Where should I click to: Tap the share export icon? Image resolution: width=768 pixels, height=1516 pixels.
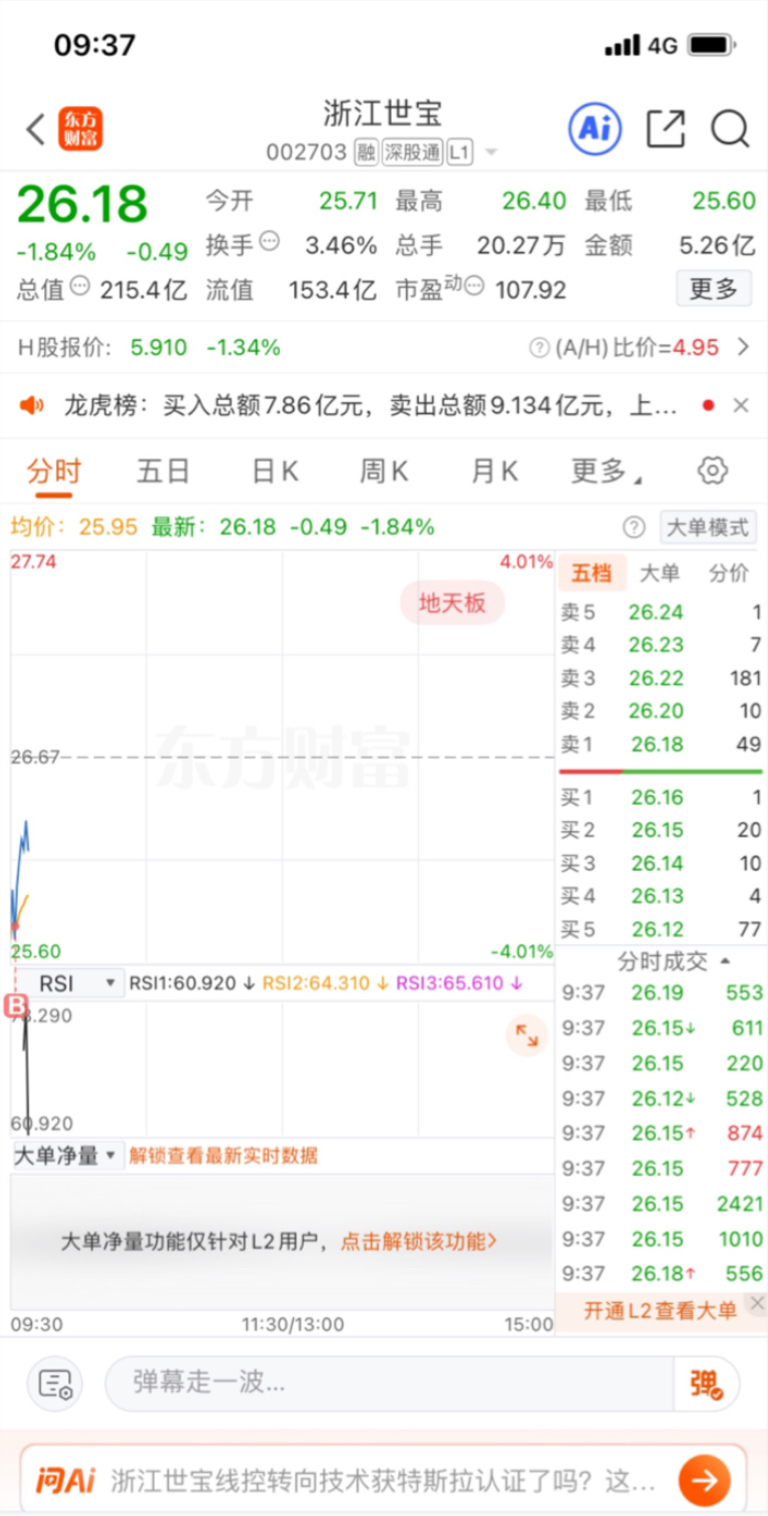[x=665, y=129]
